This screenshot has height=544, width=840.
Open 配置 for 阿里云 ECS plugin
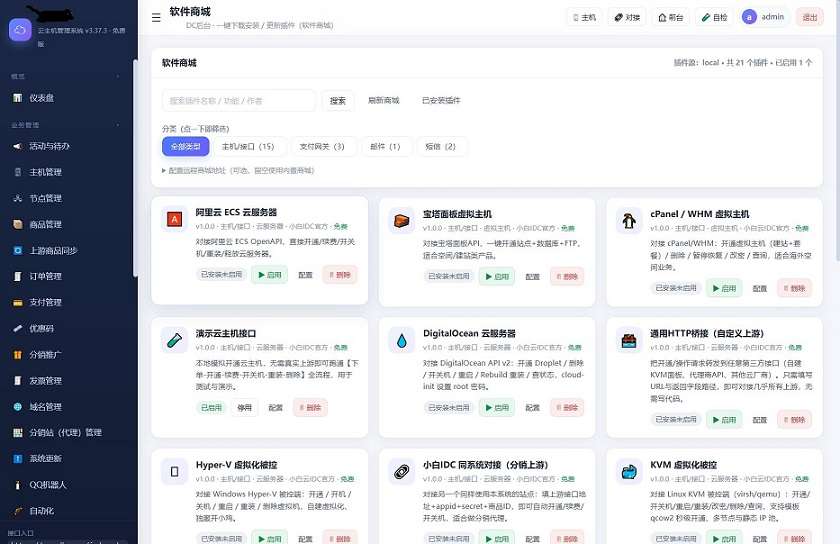(x=305, y=275)
